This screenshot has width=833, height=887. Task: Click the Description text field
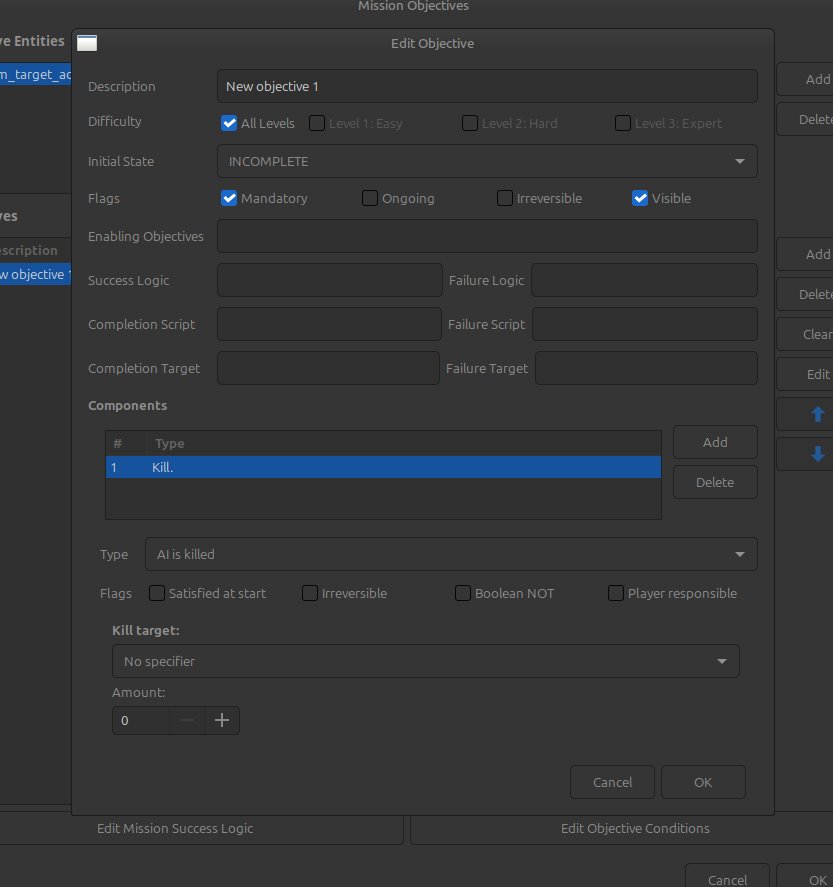click(487, 86)
